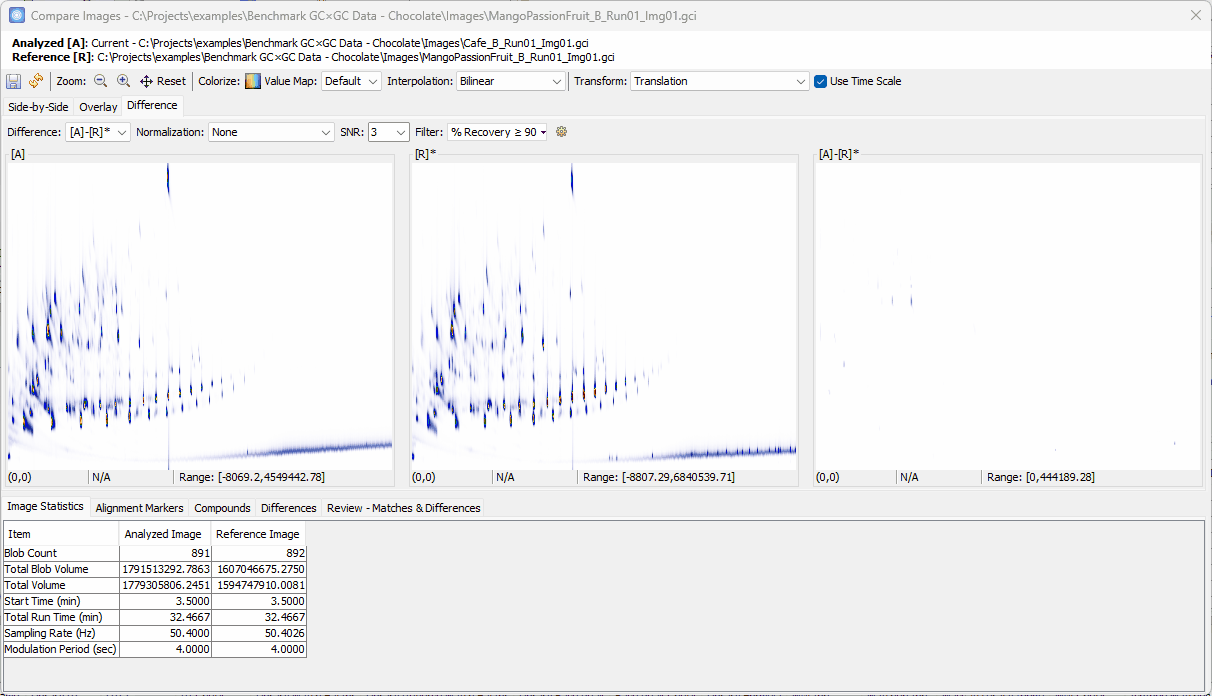Click the Zoom in magnifier icon
The height and width of the screenshot is (696, 1212).
[124, 82]
